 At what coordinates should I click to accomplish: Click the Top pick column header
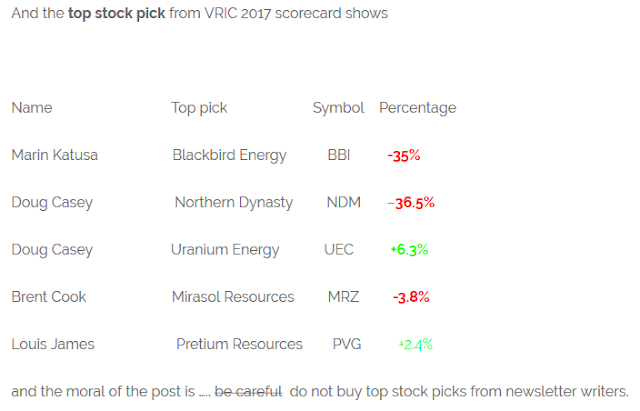click(199, 108)
